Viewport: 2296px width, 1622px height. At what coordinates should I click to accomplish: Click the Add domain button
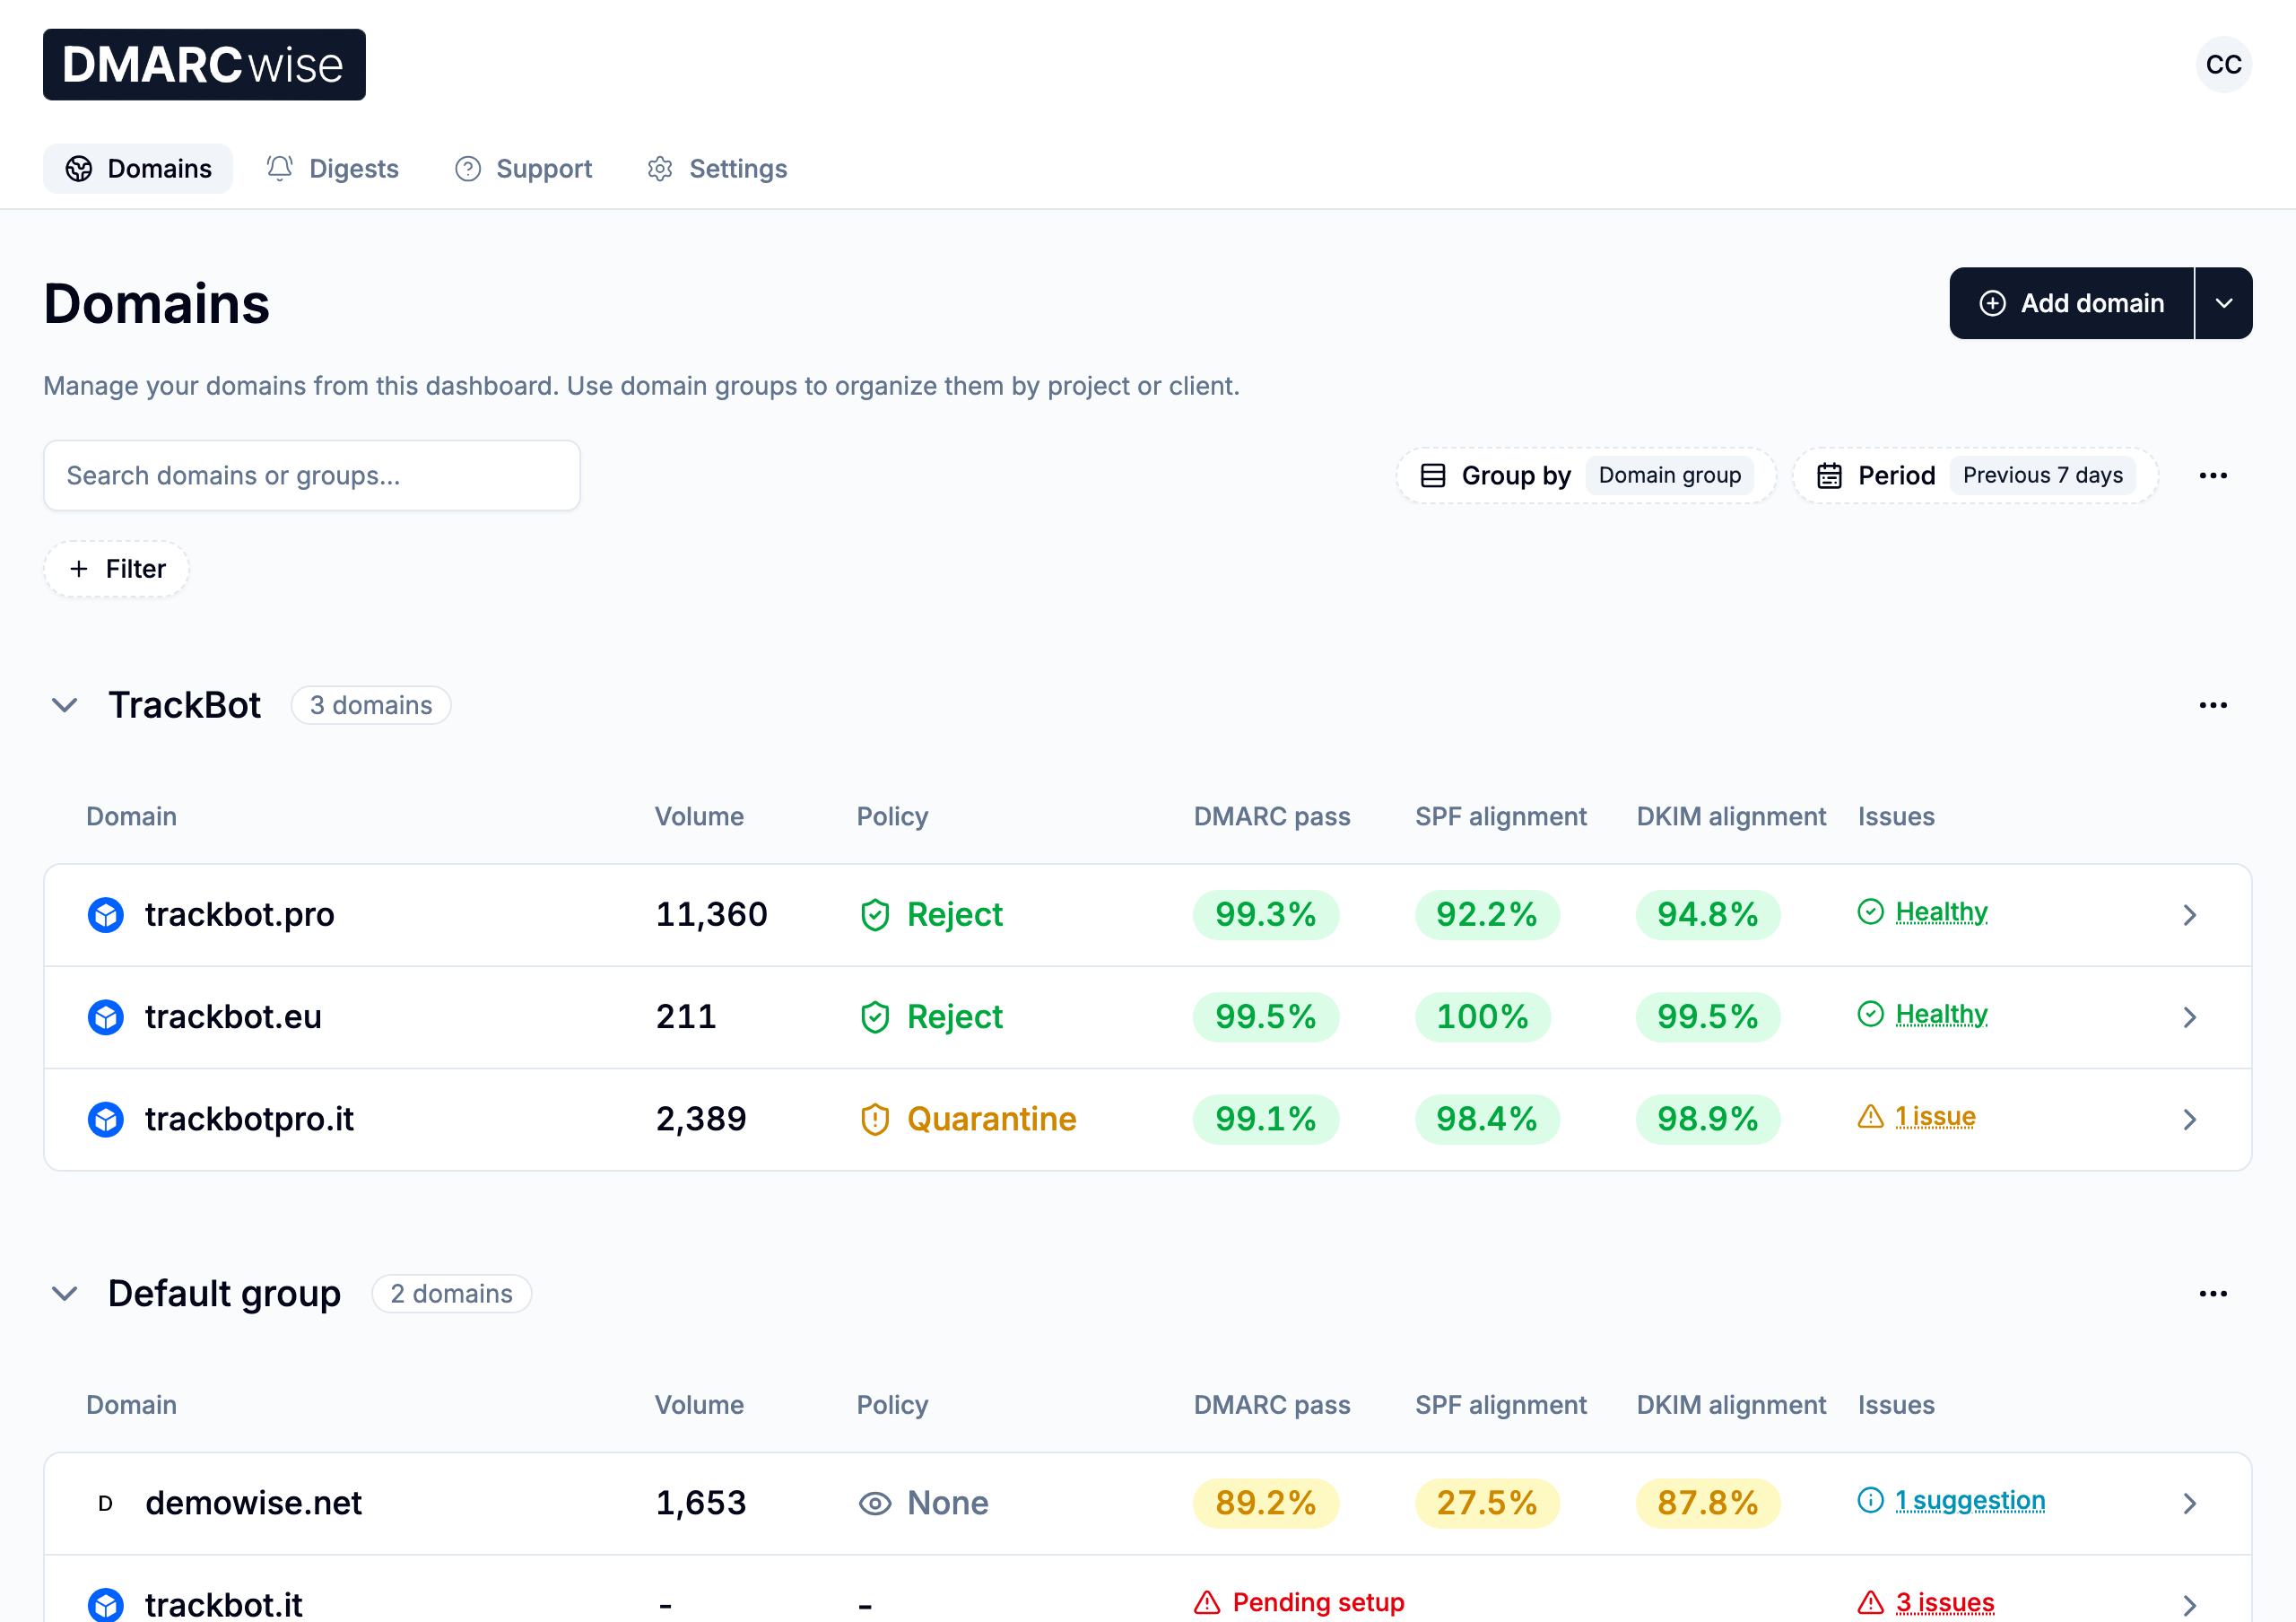click(2071, 303)
